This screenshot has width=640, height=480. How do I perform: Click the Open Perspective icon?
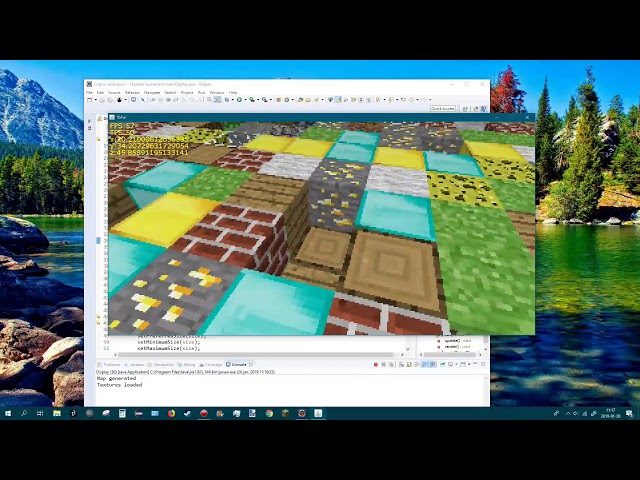pos(465,109)
